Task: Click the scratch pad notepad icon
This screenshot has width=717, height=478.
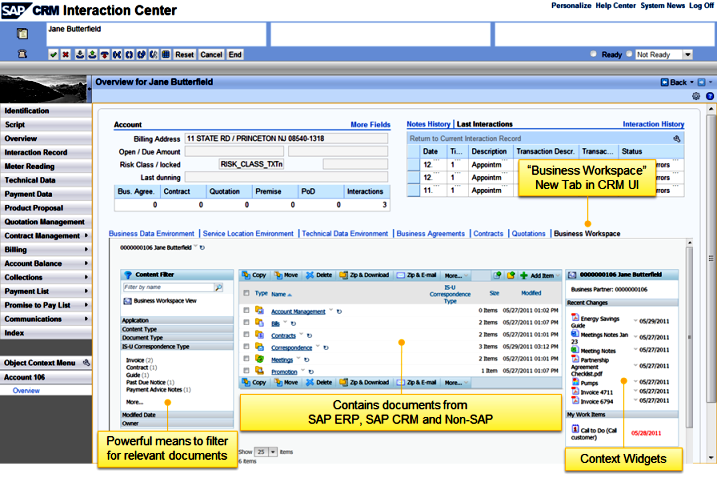Action: tap(22, 33)
